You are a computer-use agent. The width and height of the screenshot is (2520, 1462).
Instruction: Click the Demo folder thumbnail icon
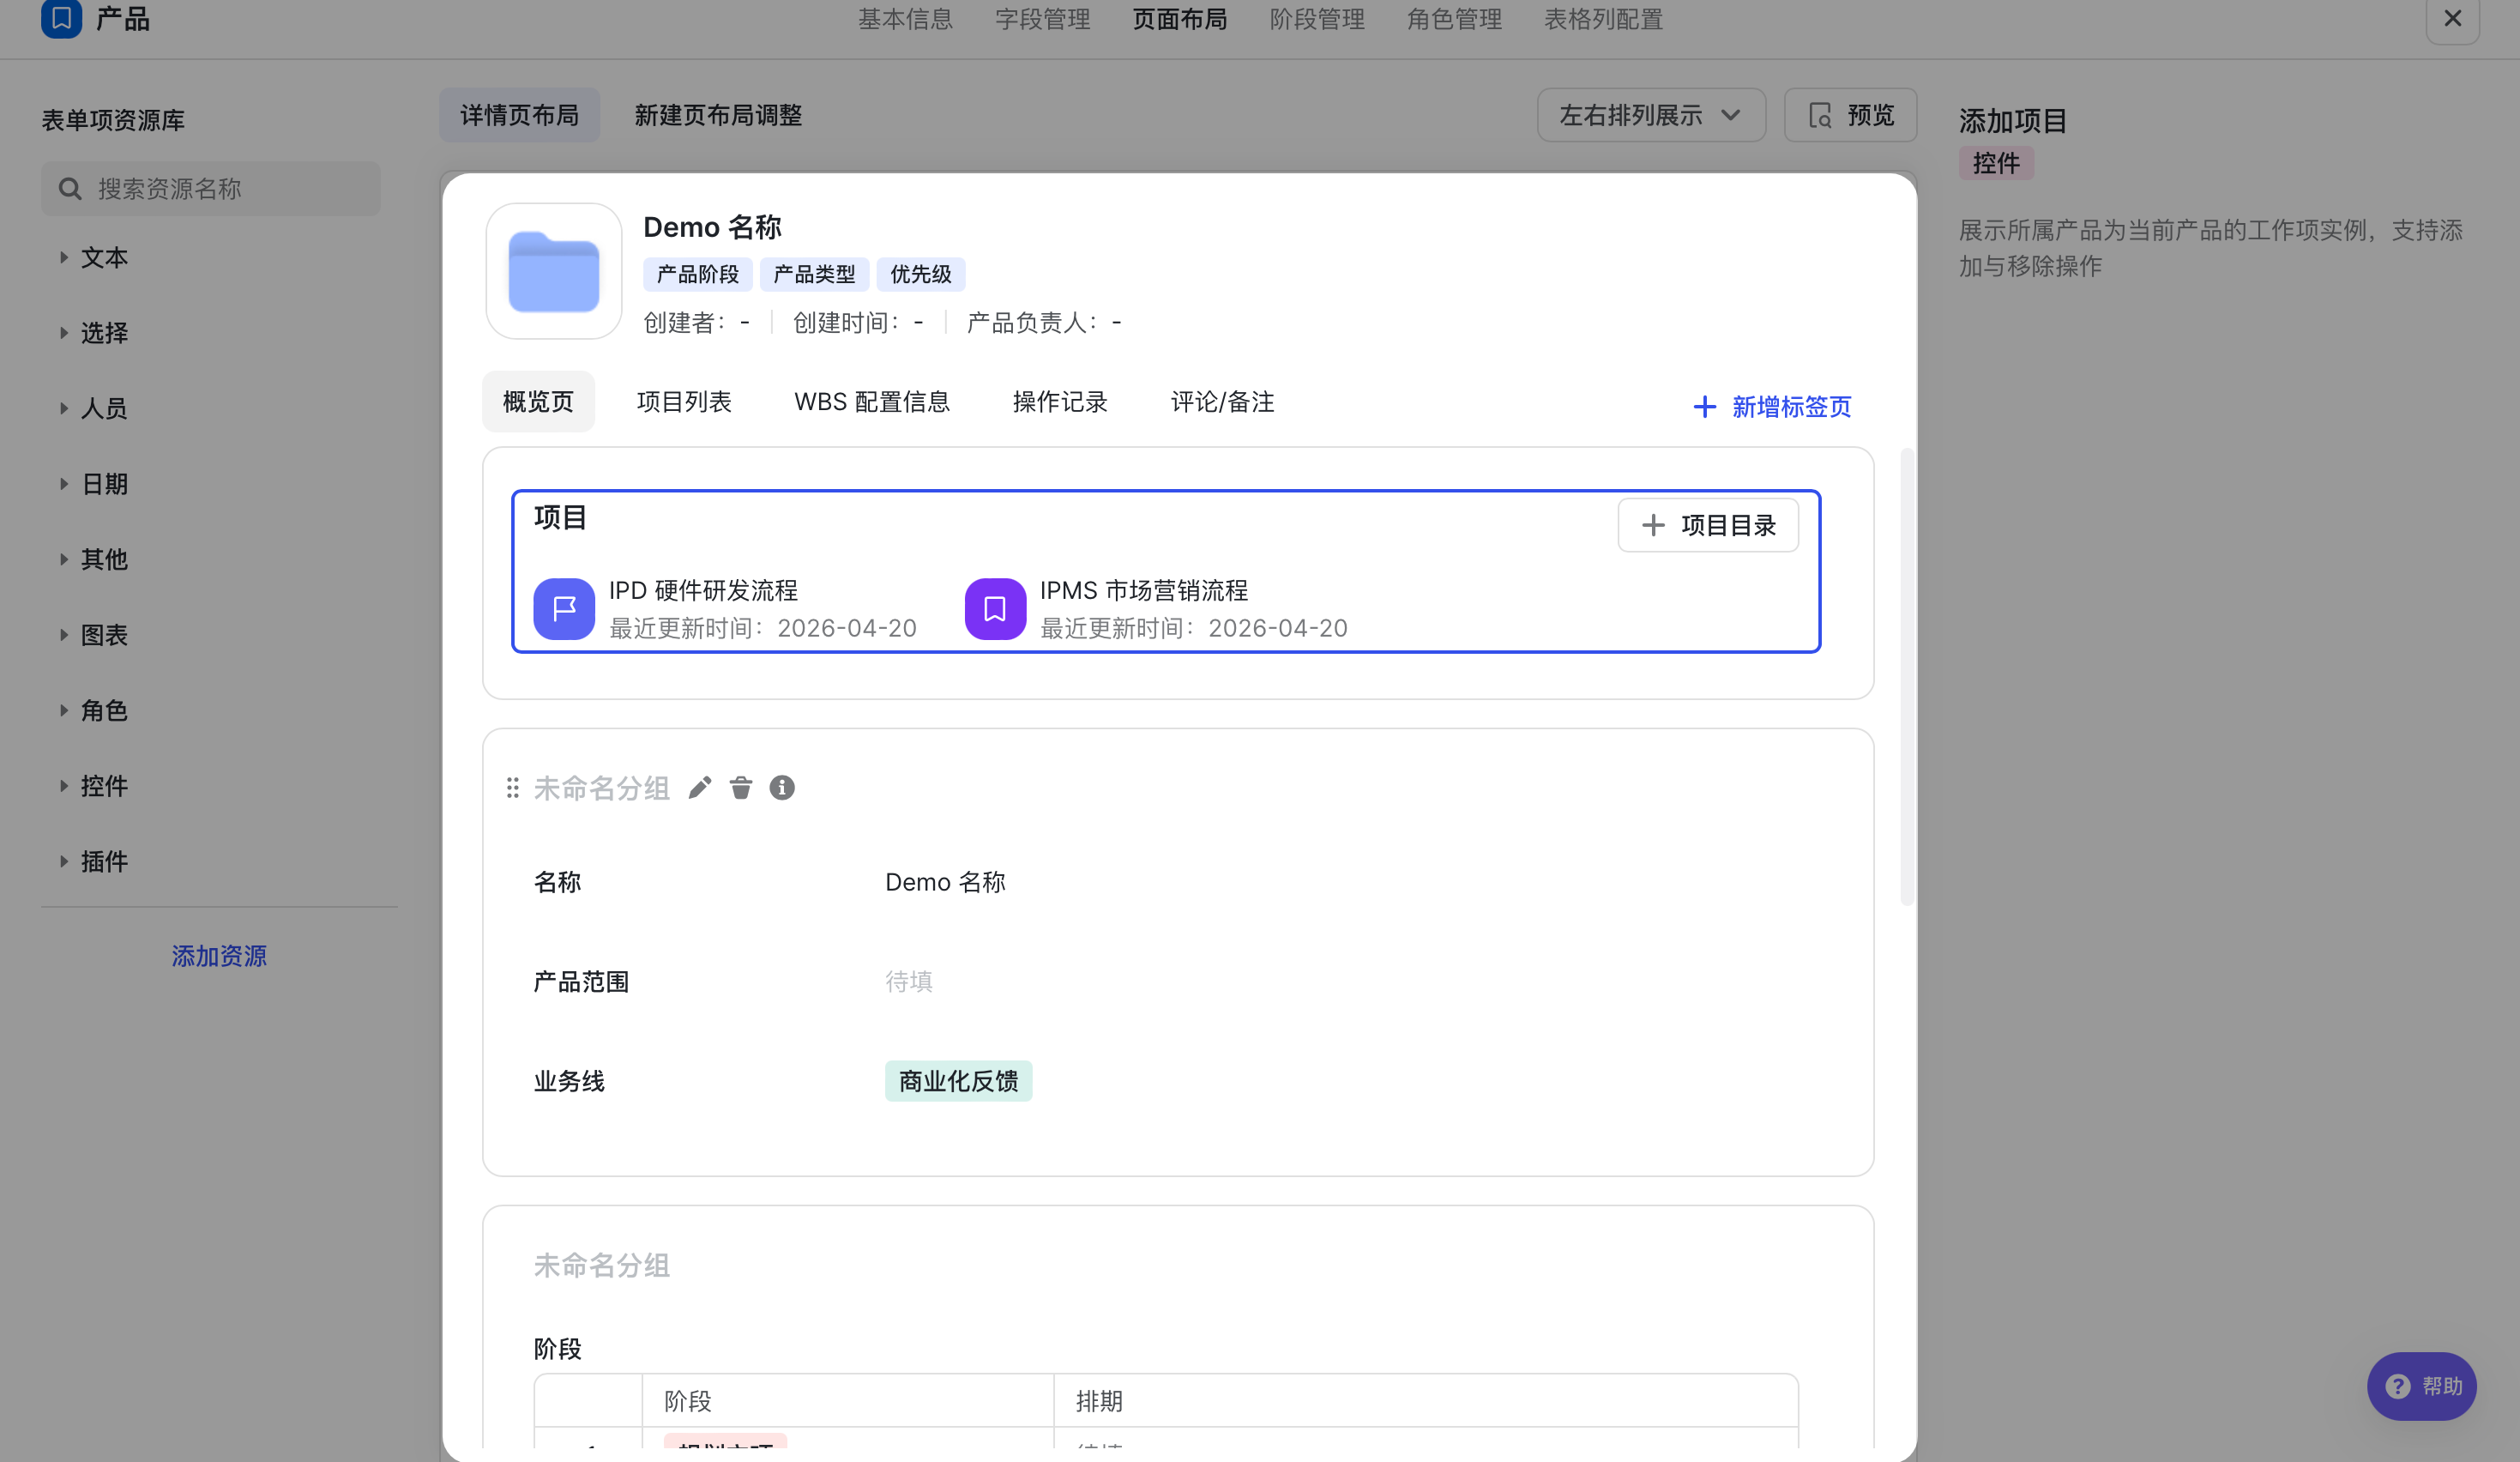tap(554, 271)
